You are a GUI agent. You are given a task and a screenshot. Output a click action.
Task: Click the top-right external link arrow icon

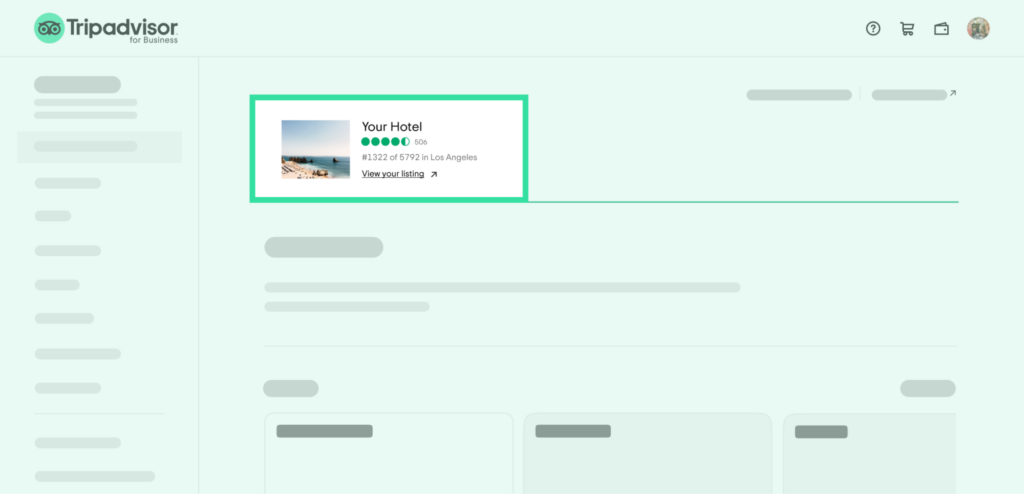coord(953,93)
